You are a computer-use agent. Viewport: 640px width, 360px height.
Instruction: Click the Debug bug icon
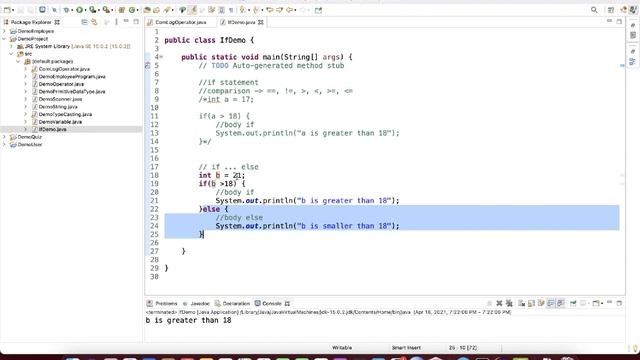[x=66, y=10]
